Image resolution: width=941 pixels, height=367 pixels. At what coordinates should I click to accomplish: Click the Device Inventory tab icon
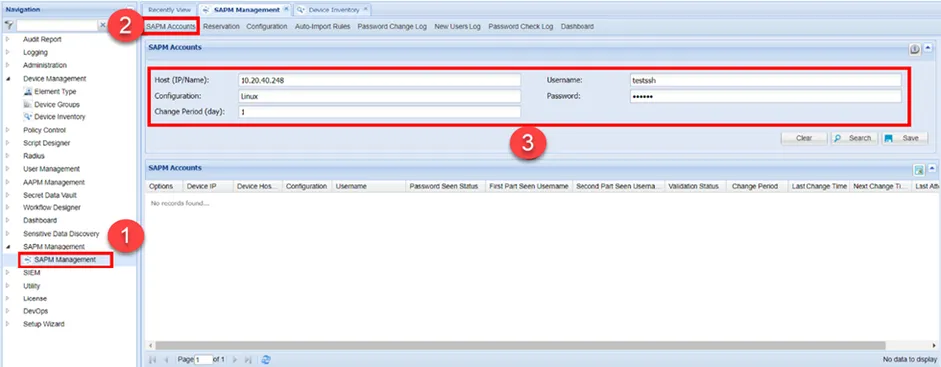point(301,10)
